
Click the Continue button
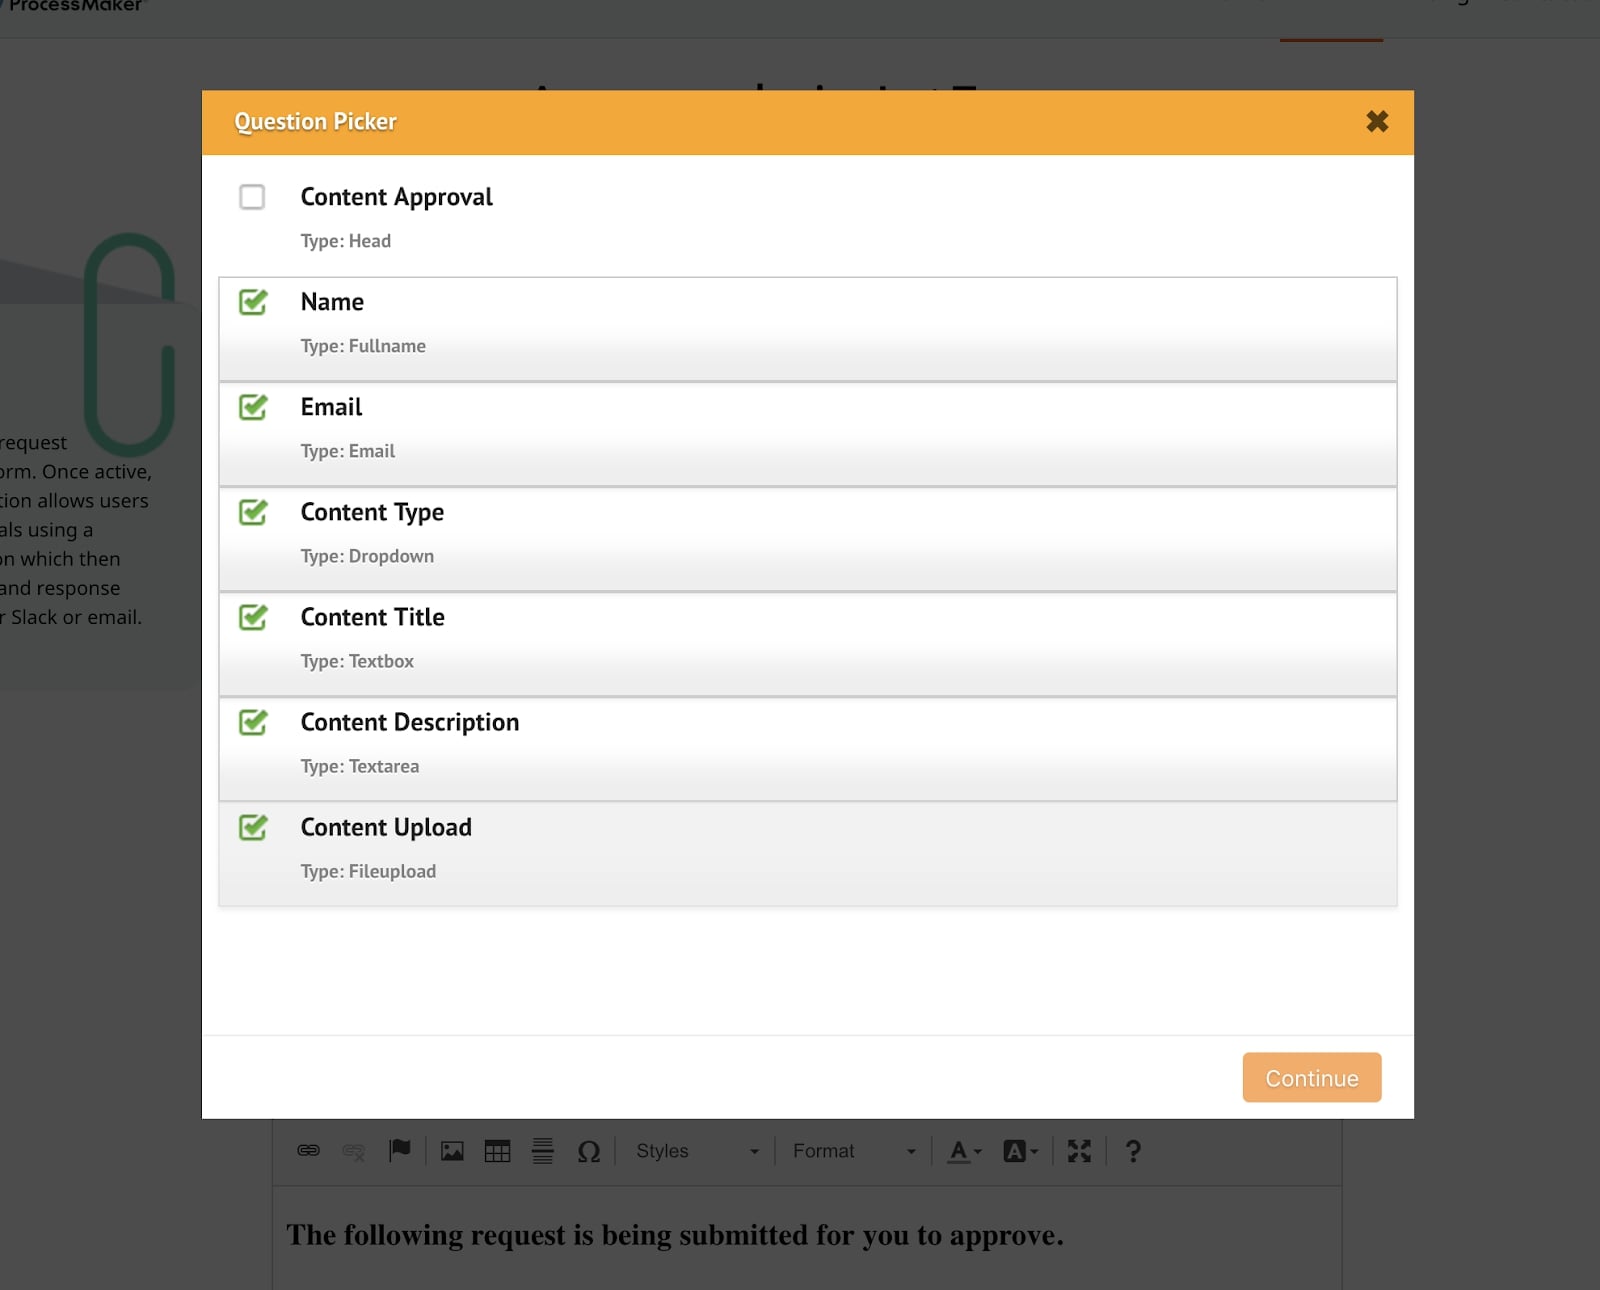(x=1311, y=1078)
